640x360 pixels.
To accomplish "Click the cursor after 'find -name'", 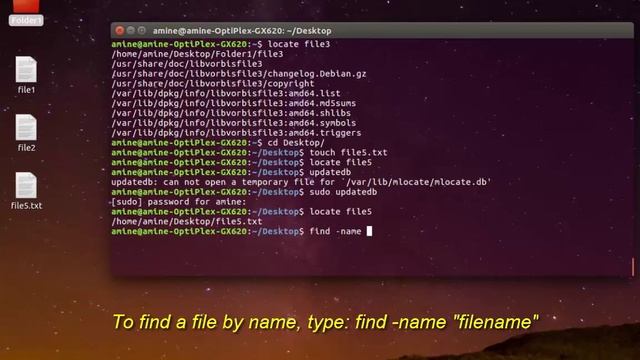I will 369,231.
